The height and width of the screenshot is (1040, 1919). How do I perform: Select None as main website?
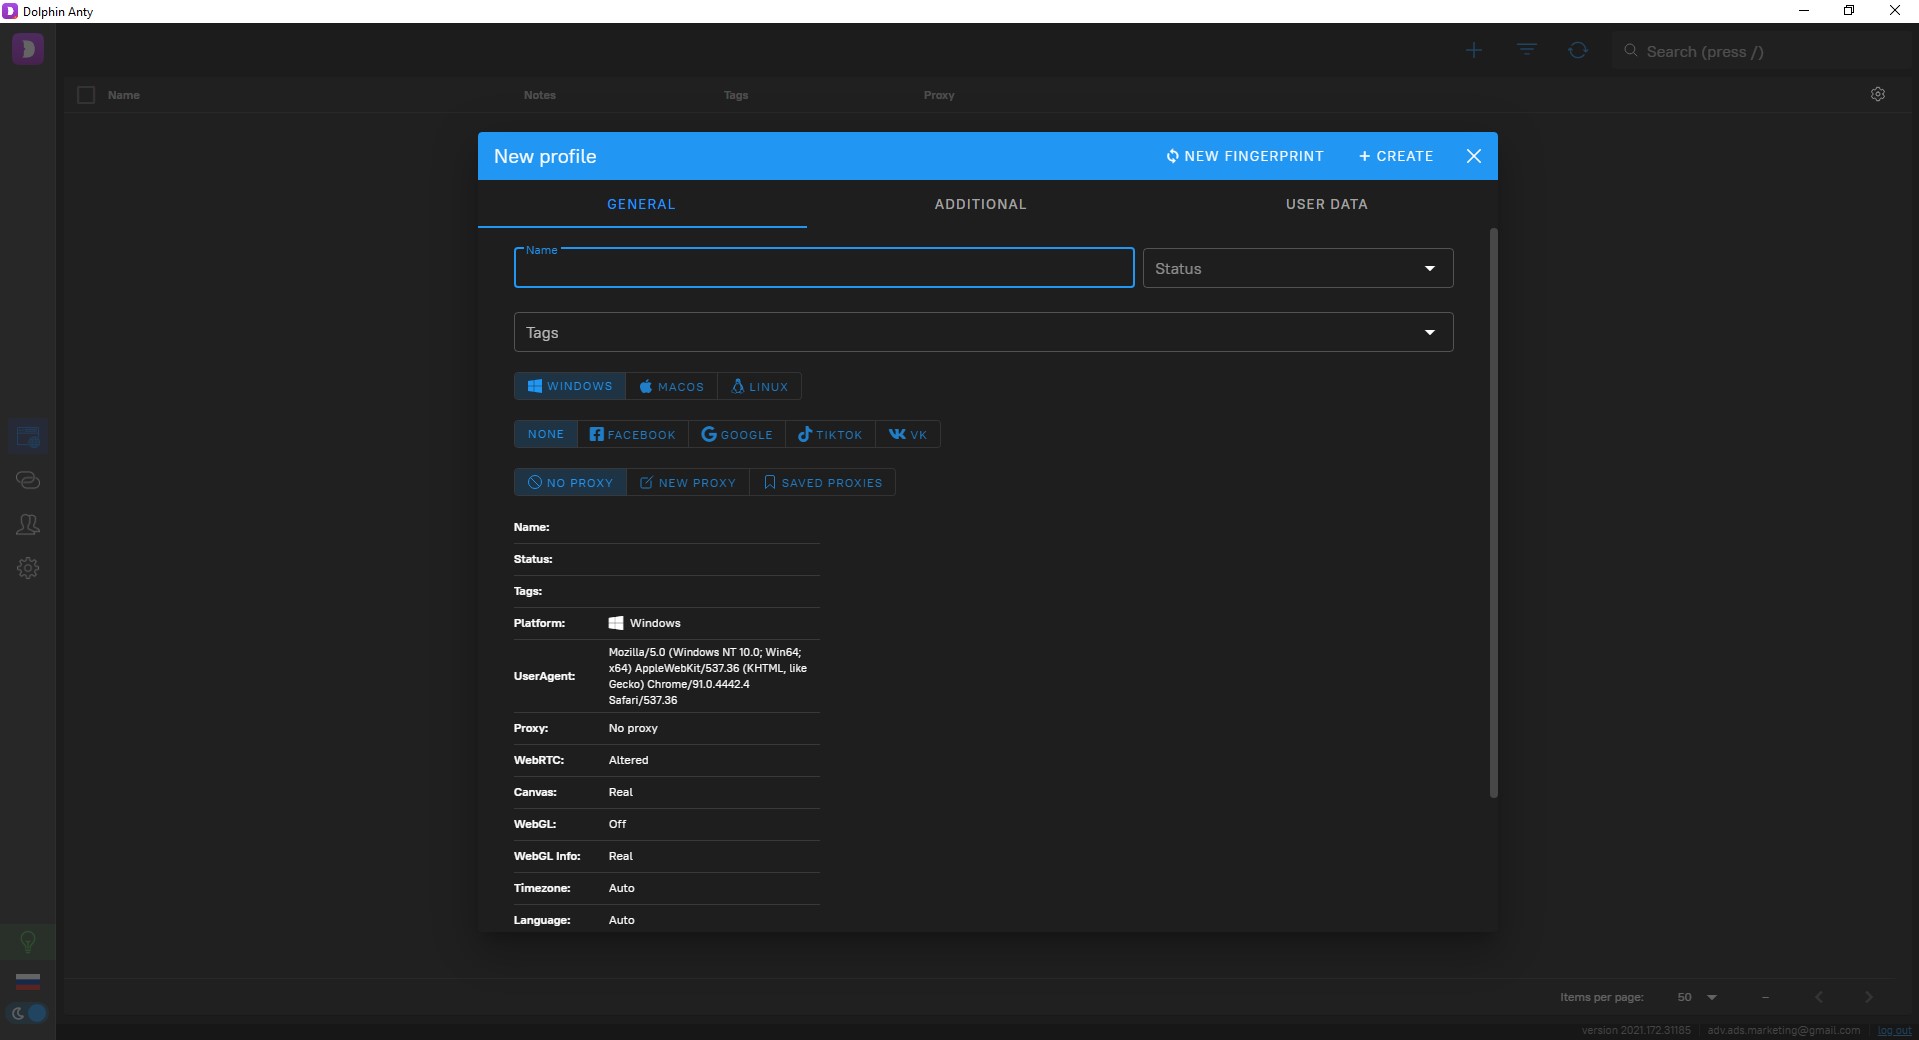pos(546,434)
